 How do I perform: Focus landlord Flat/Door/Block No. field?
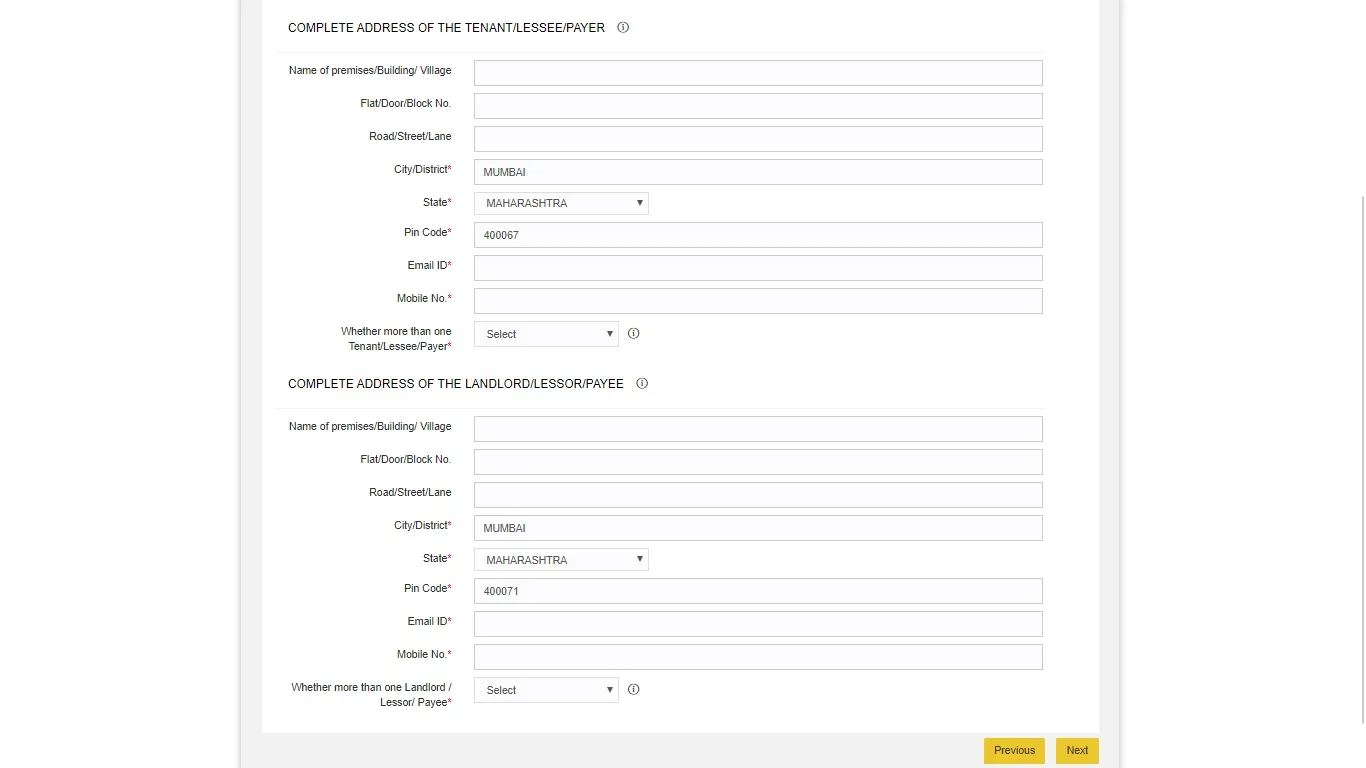(758, 462)
